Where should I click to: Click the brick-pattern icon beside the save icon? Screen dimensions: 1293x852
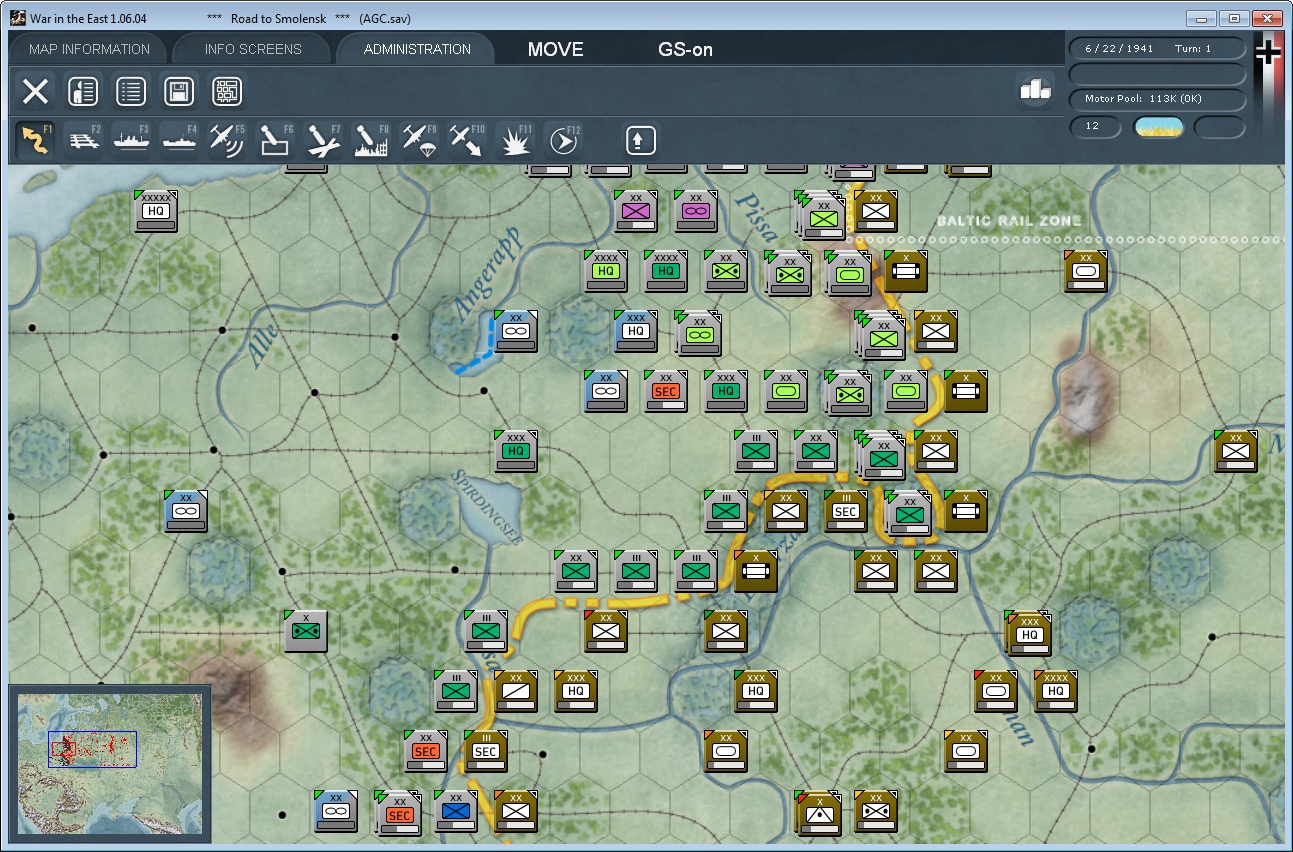(227, 92)
